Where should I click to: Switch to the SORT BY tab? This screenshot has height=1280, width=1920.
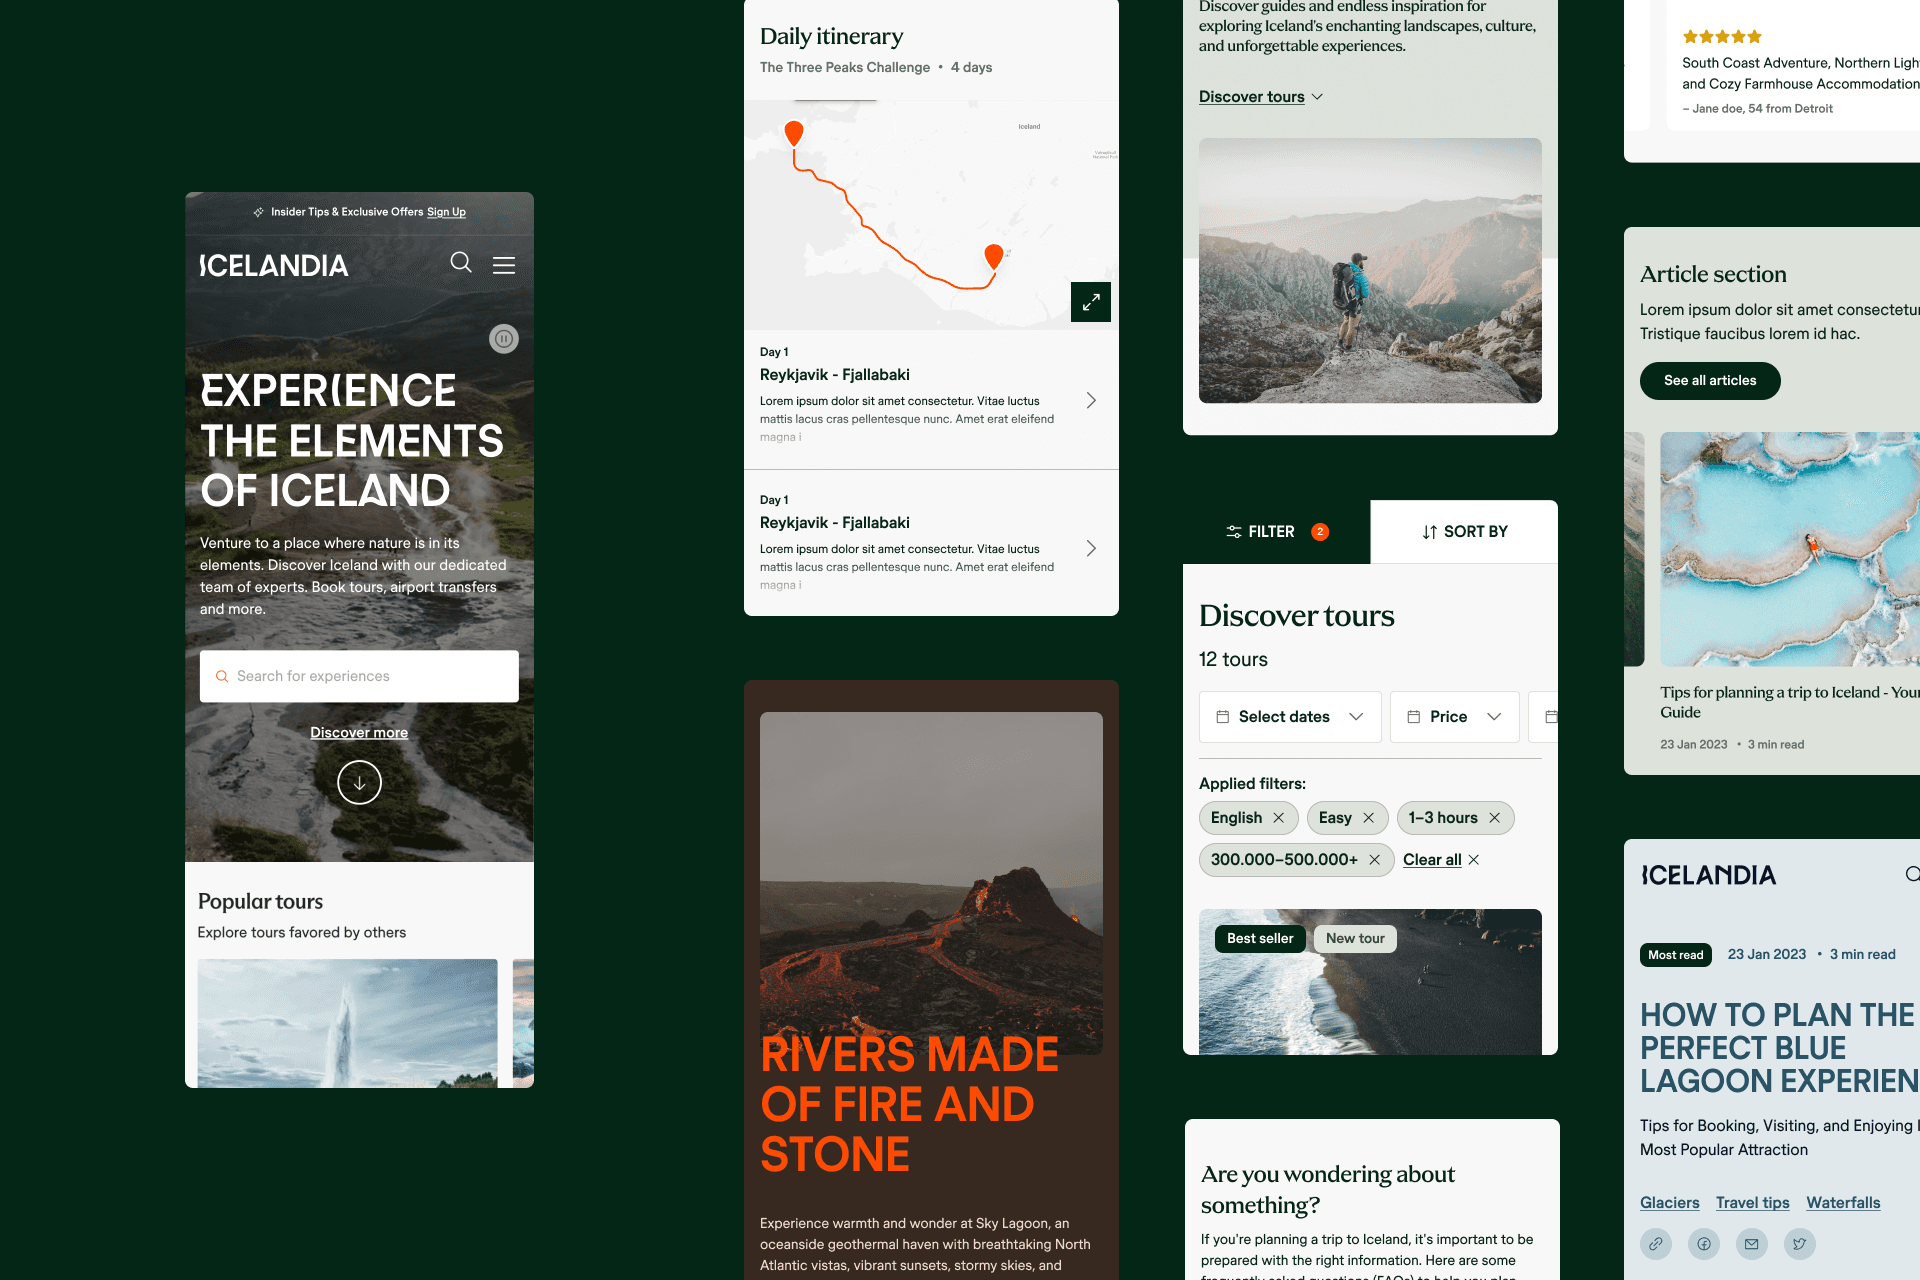tap(1464, 532)
